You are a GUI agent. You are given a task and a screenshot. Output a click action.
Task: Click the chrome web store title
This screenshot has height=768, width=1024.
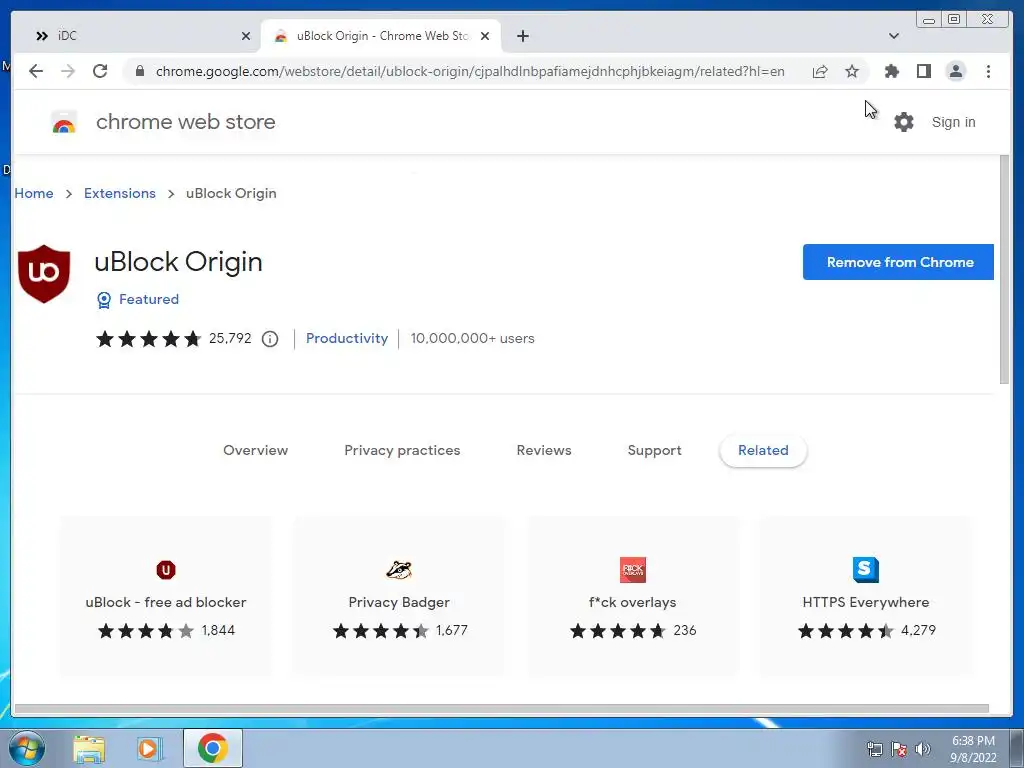185,122
